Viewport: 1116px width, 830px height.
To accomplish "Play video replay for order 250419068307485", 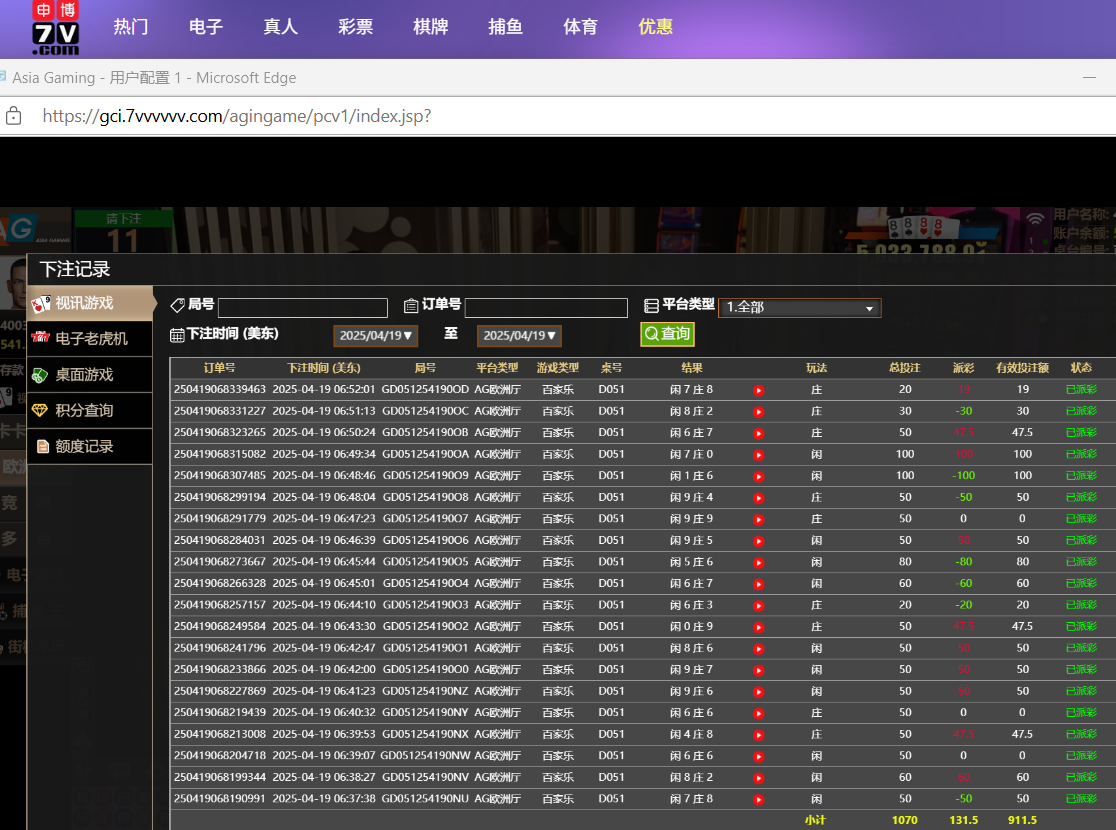I will pyautogui.click(x=758, y=476).
